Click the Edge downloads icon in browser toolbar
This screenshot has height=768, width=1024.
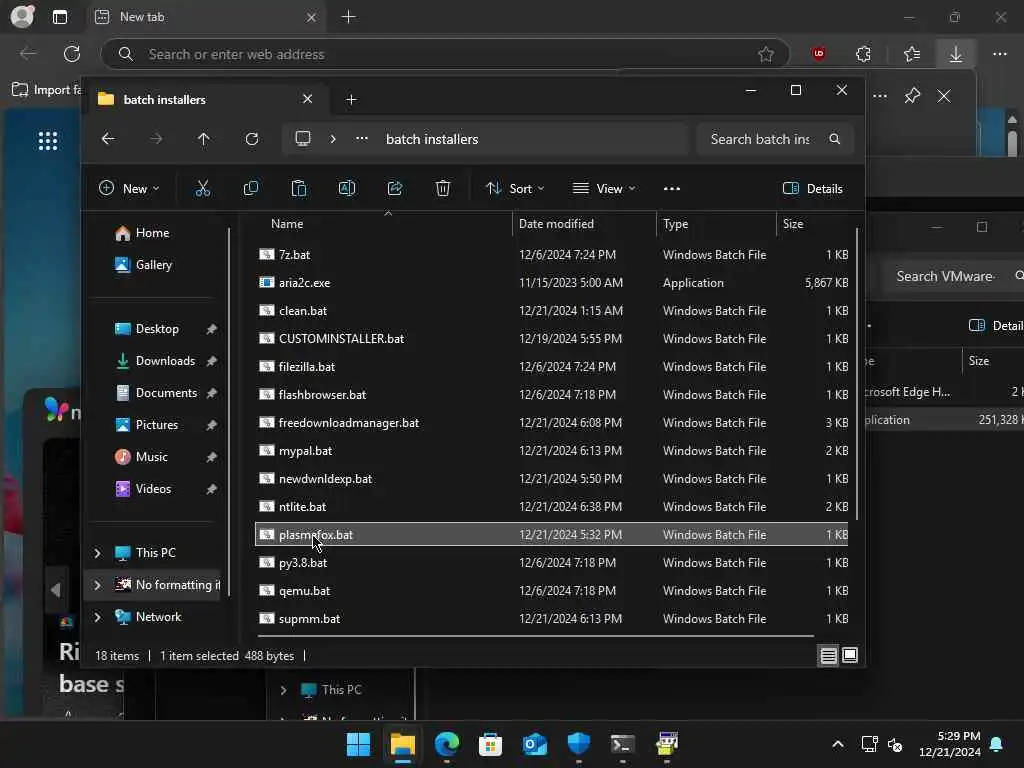point(955,54)
